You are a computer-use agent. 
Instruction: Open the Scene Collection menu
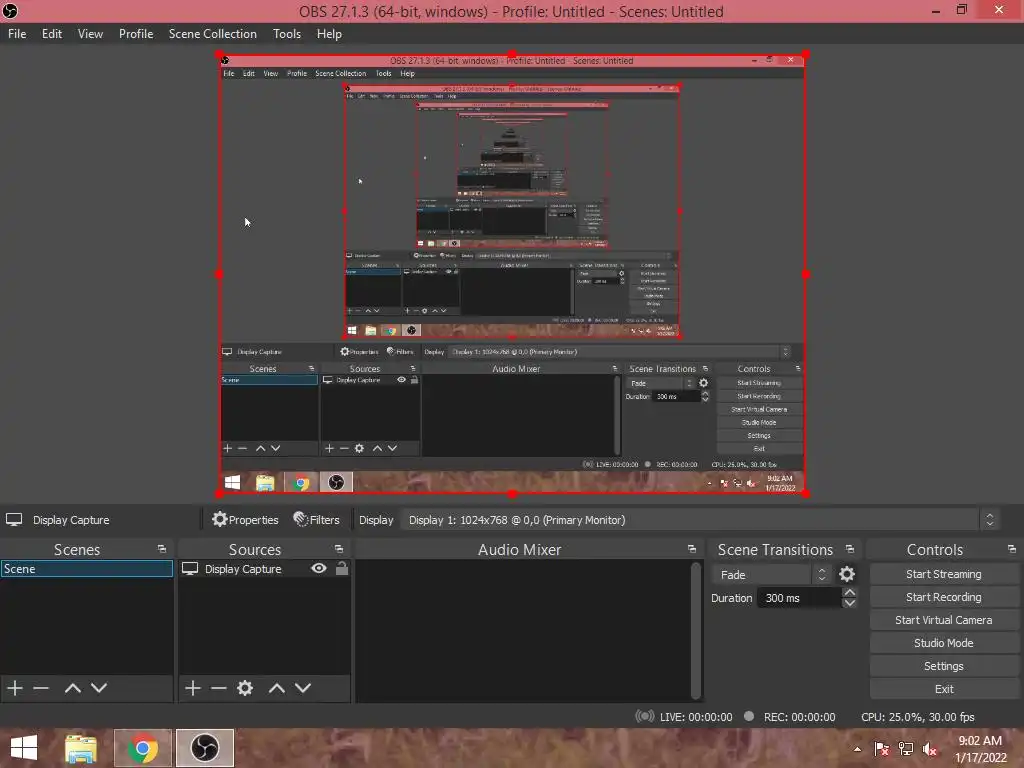212,34
